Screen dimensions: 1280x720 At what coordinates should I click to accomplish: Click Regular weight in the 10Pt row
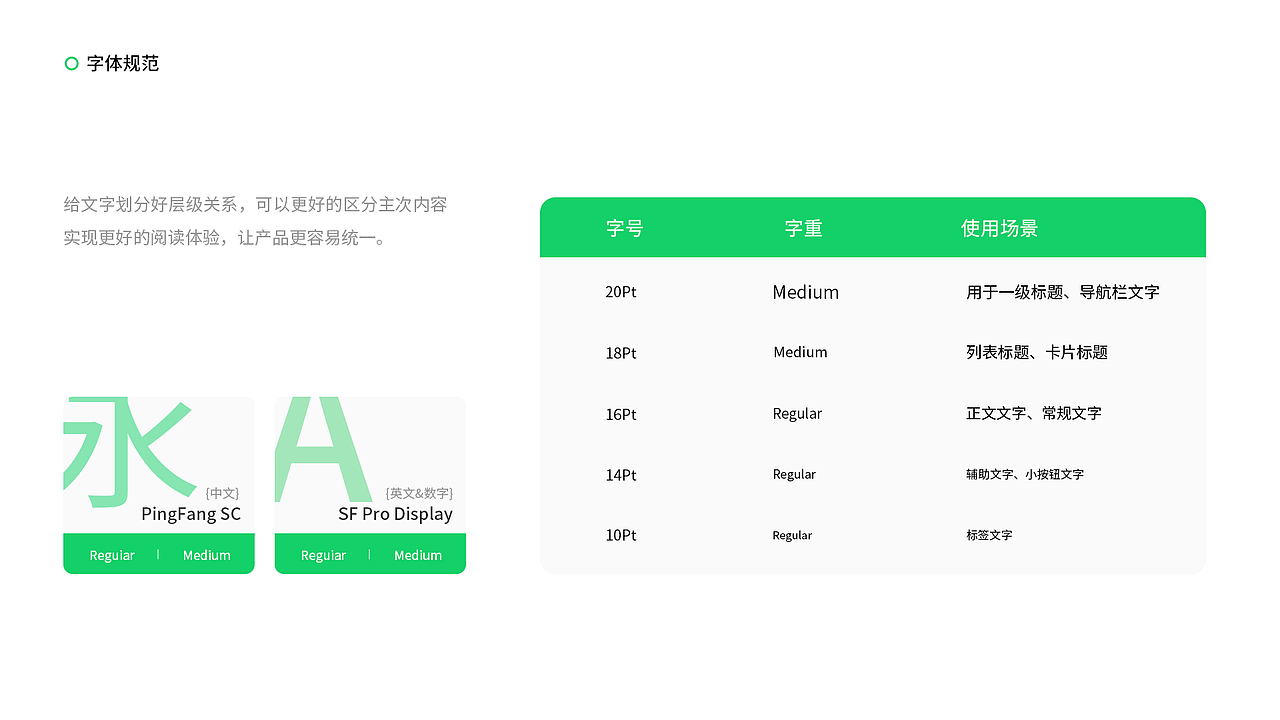(792, 535)
